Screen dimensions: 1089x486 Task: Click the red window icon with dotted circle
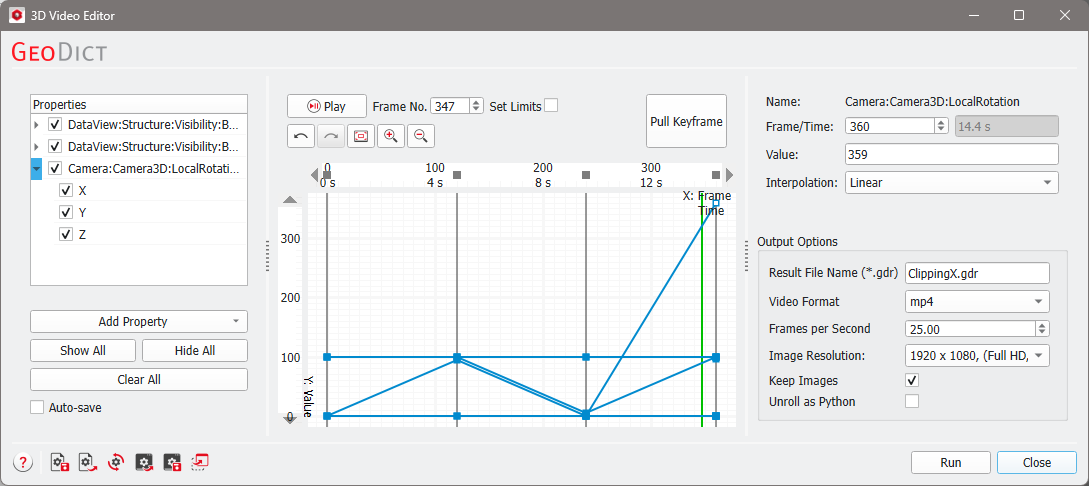tap(200, 462)
